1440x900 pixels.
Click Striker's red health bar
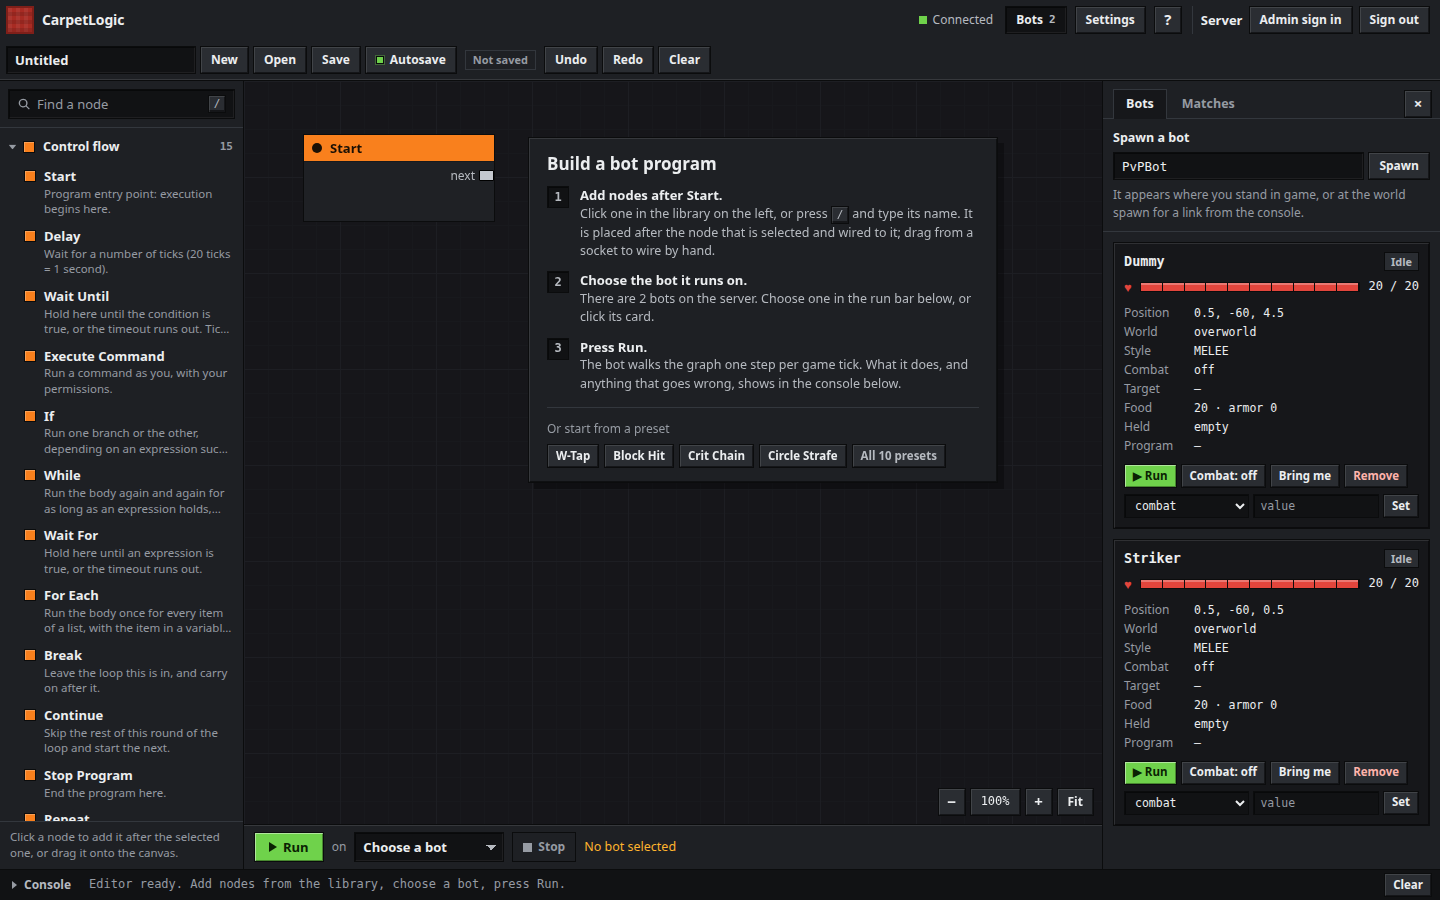pos(1249,584)
